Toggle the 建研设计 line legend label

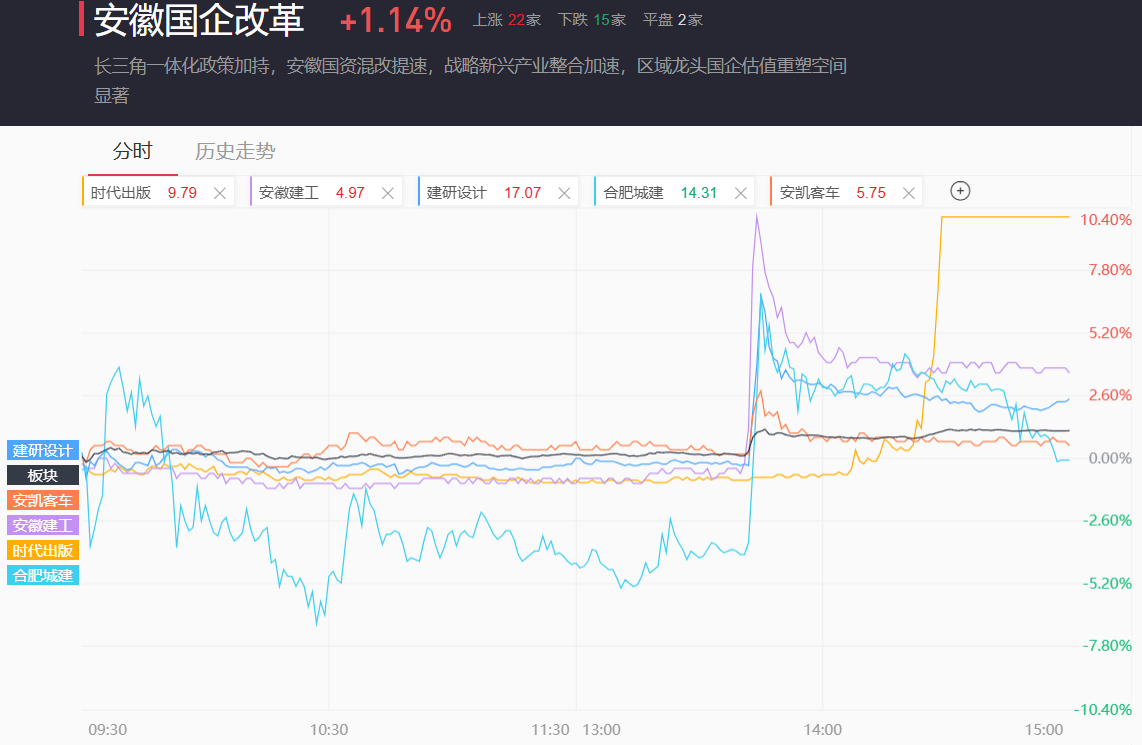43,450
